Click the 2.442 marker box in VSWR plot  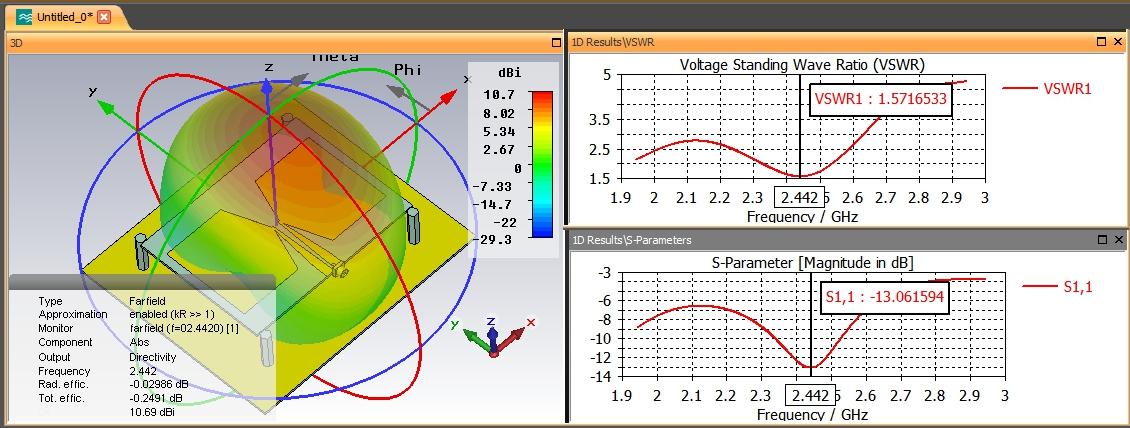[798, 197]
